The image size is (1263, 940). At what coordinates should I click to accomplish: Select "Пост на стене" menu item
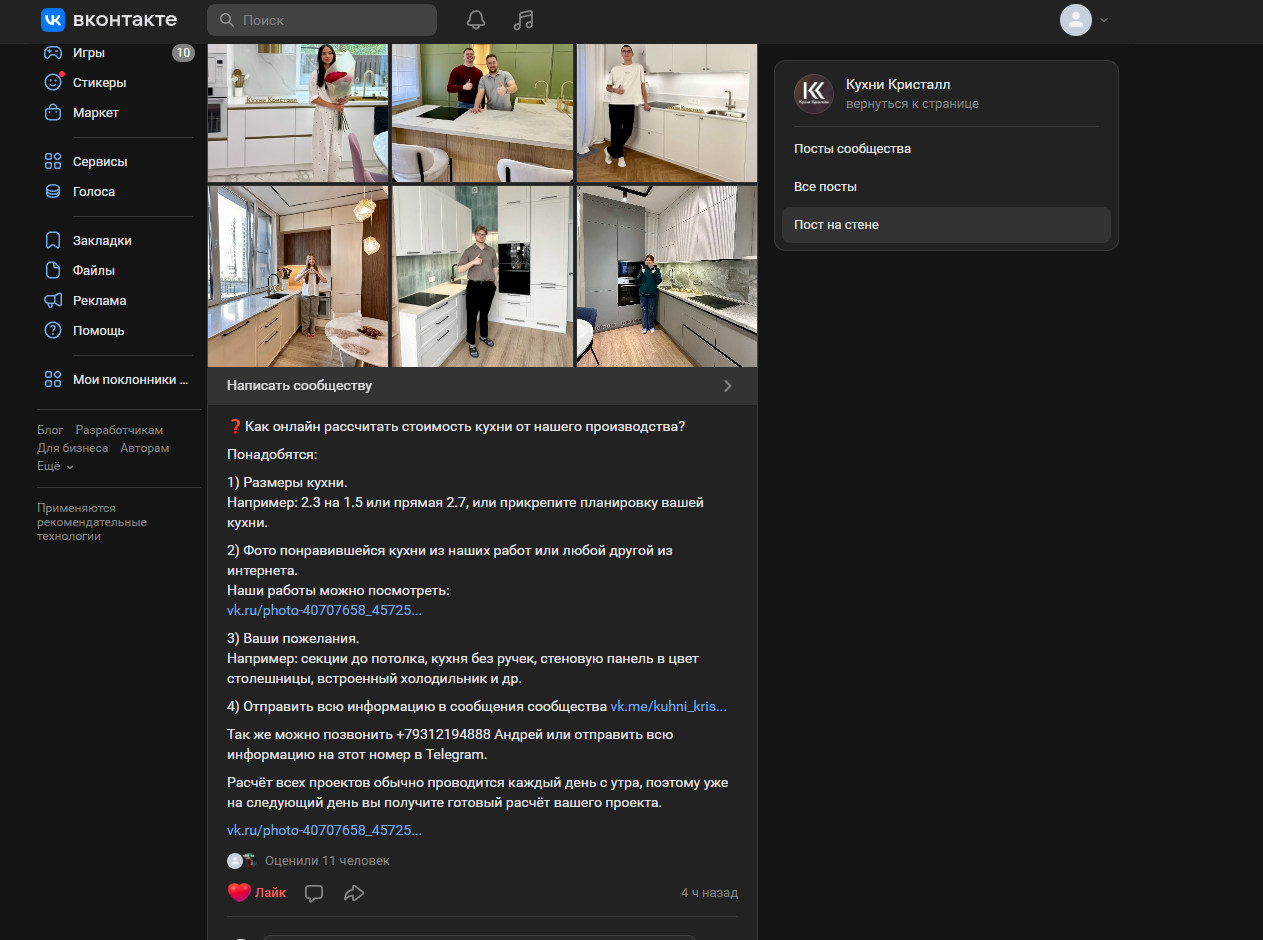point(836,225)
